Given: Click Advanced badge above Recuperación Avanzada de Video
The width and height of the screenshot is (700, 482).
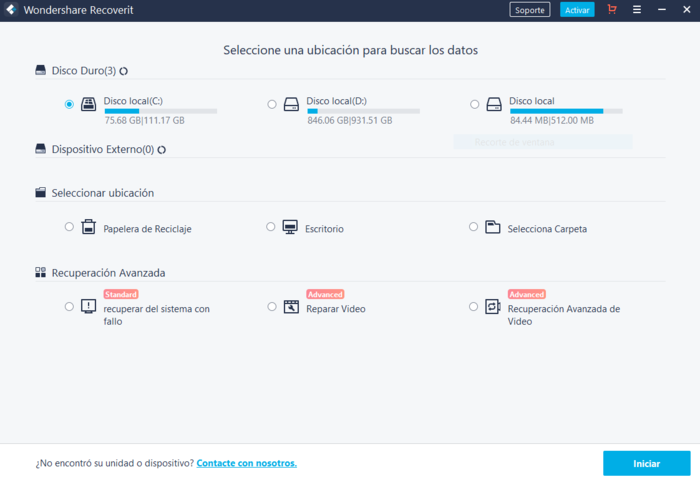Looking at the screenshot, I should pos(527,294).
